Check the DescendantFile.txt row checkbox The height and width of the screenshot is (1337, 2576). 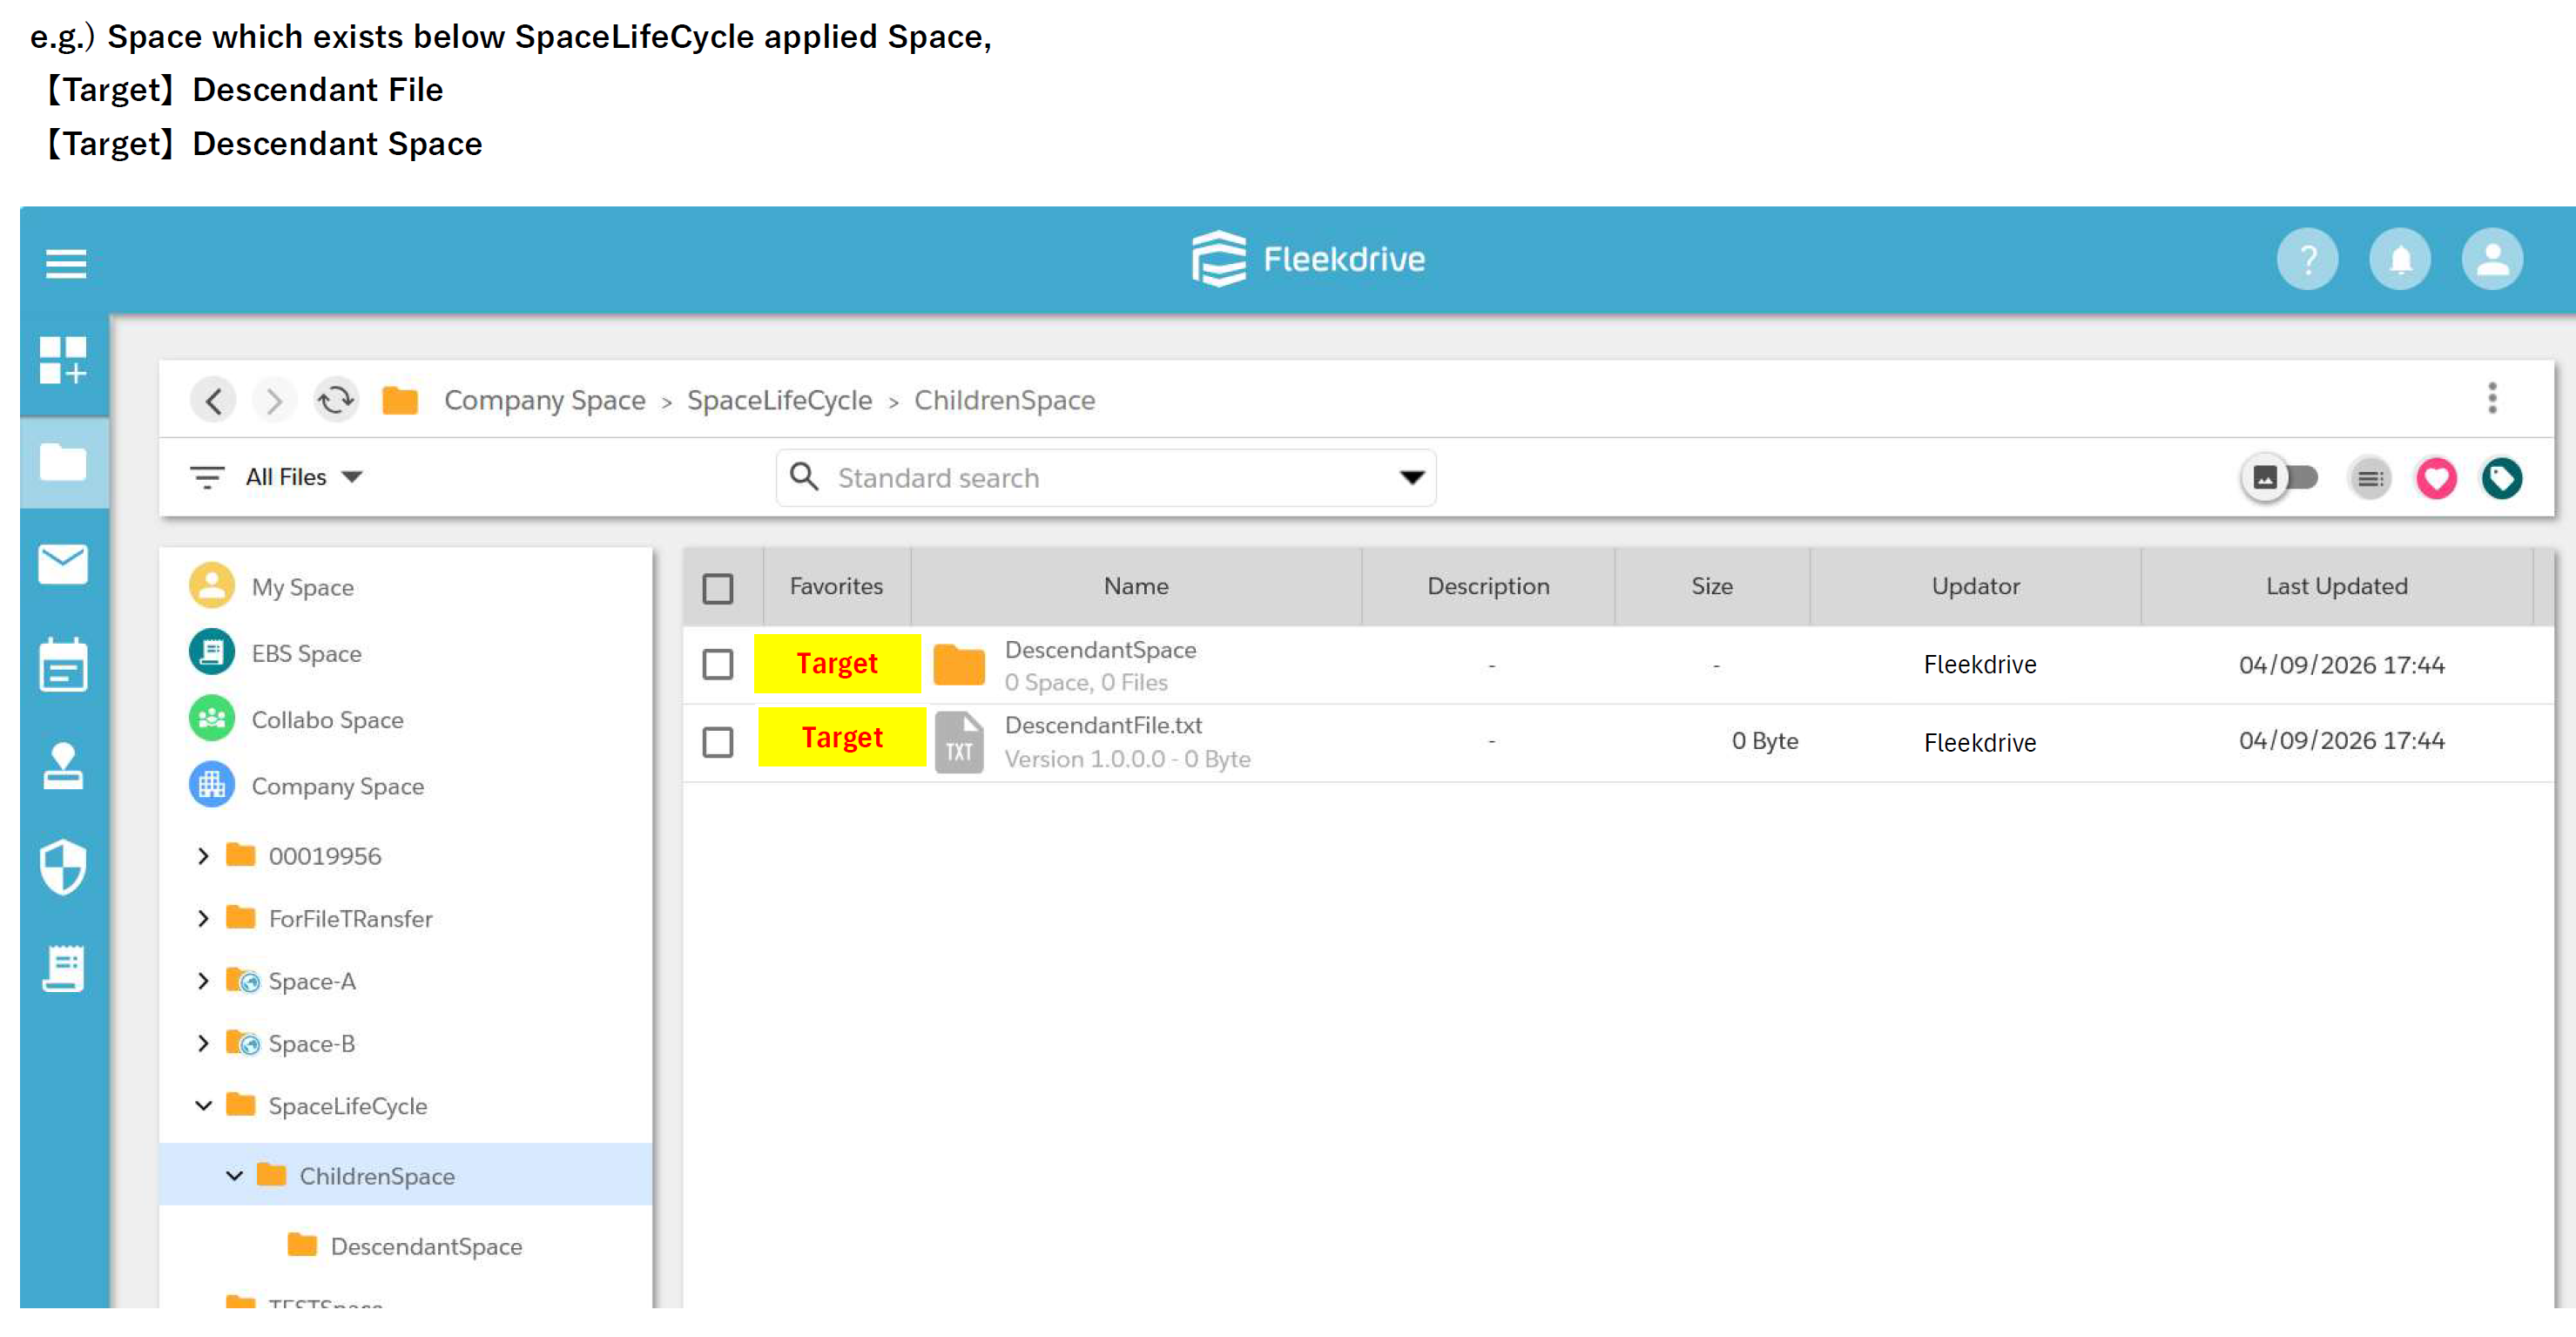point(717,742)
